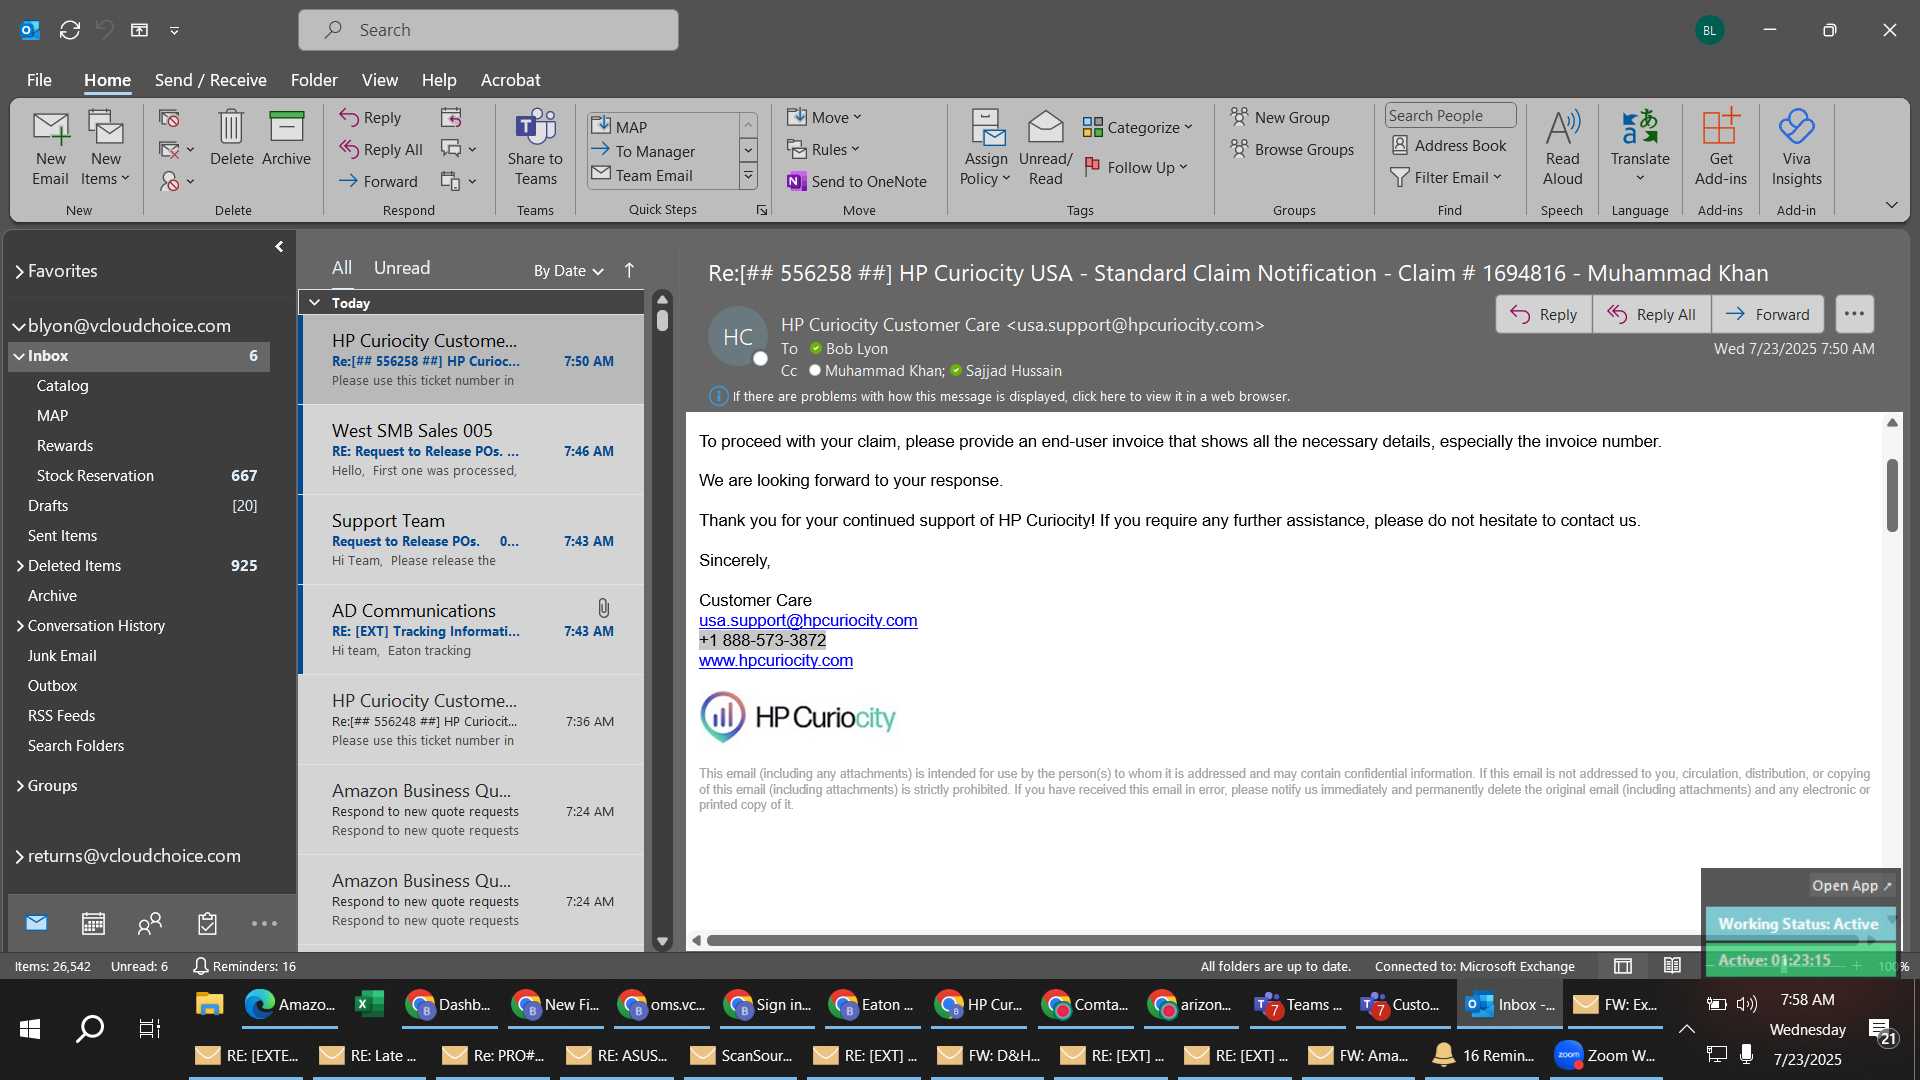
Task: Click the Send/Receive sync icon in title bar
Action: pyautogui.click(x=69, y=30)
